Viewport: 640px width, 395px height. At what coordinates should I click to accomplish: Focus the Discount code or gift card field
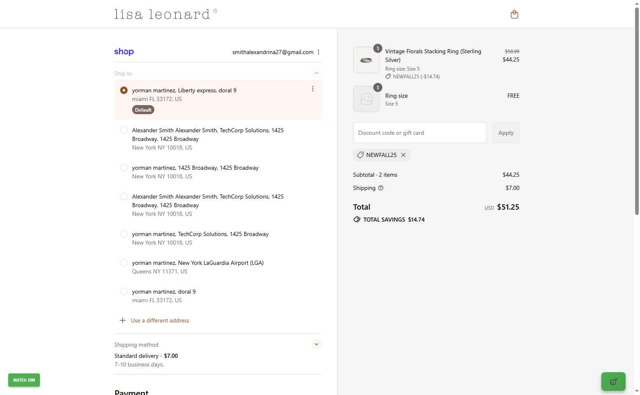coord(420,133)
